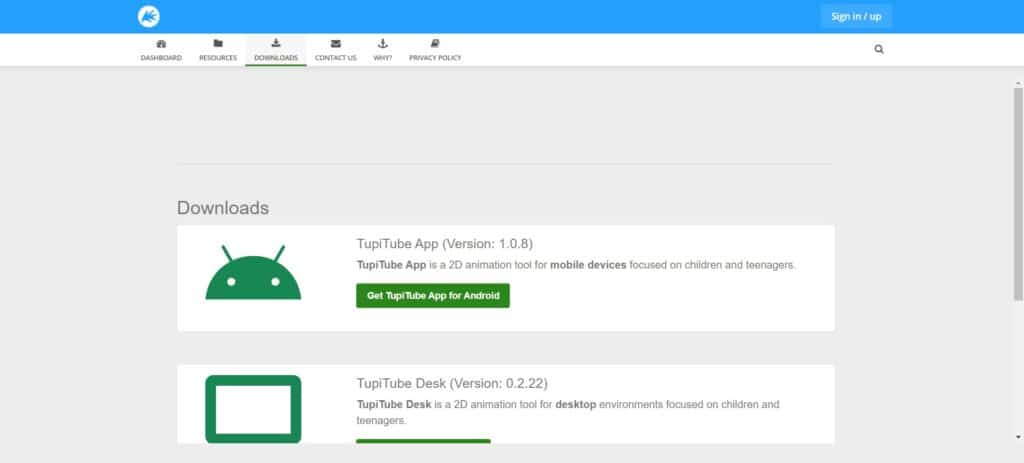Viewport: 1024px width, 463px height.
Task: Click the green Android robot image
Action: (x=253, y=272)
